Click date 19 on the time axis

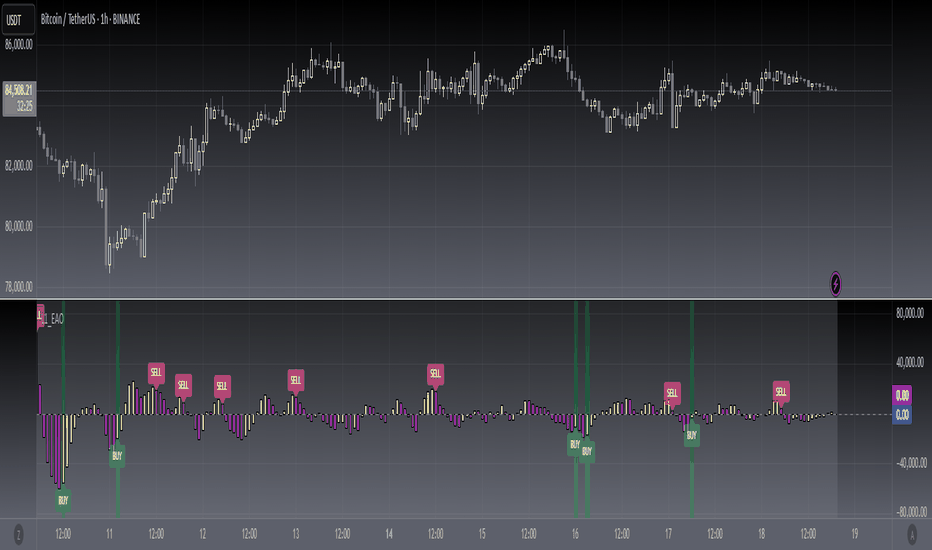855,534
